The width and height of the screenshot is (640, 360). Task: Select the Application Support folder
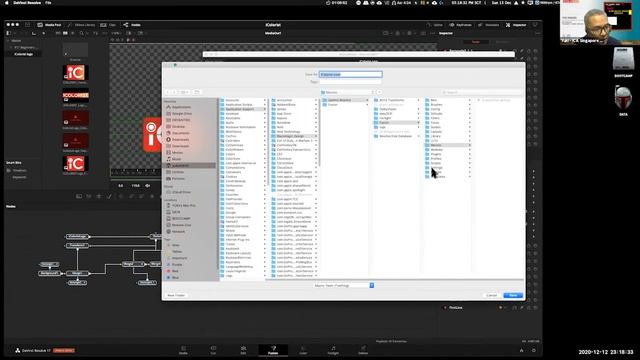[243, 109]
